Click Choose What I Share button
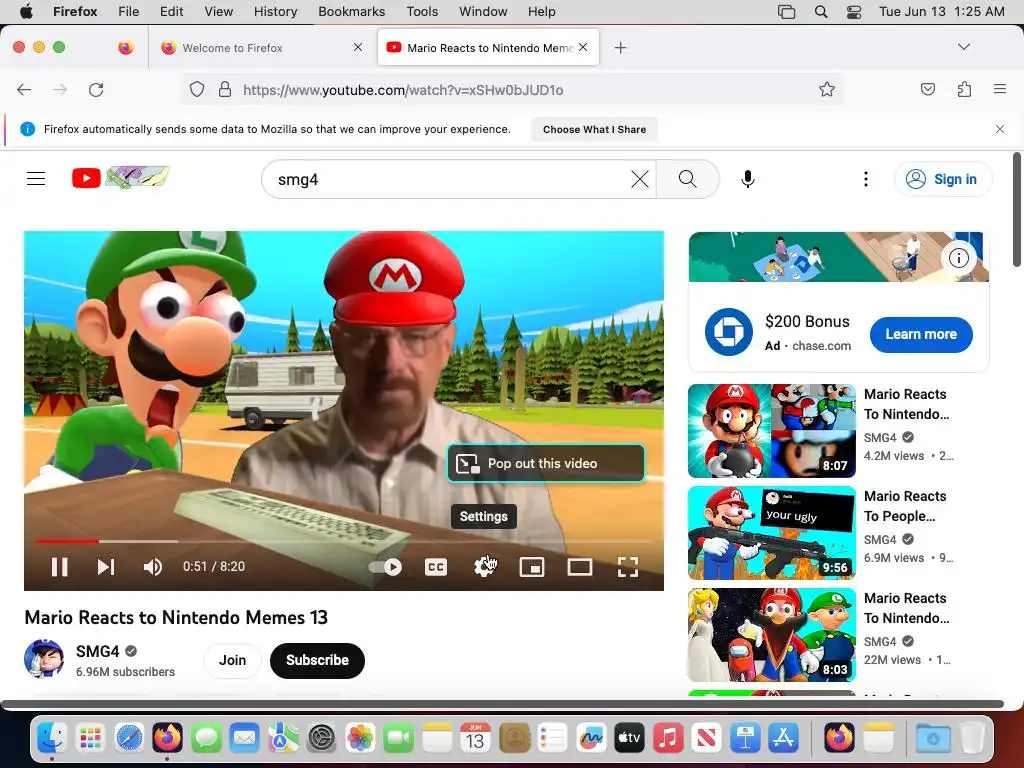The height and width of the screenshot is (768, 1024). [x=594, y=129]
